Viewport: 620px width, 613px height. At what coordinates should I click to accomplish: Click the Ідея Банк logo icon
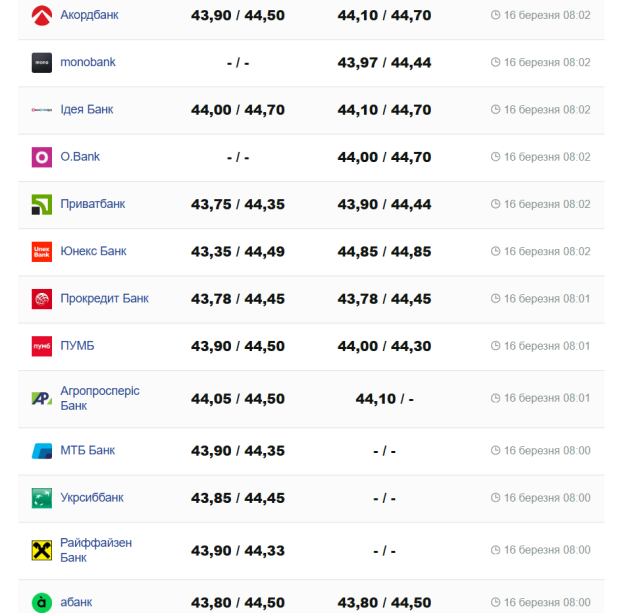41,110
